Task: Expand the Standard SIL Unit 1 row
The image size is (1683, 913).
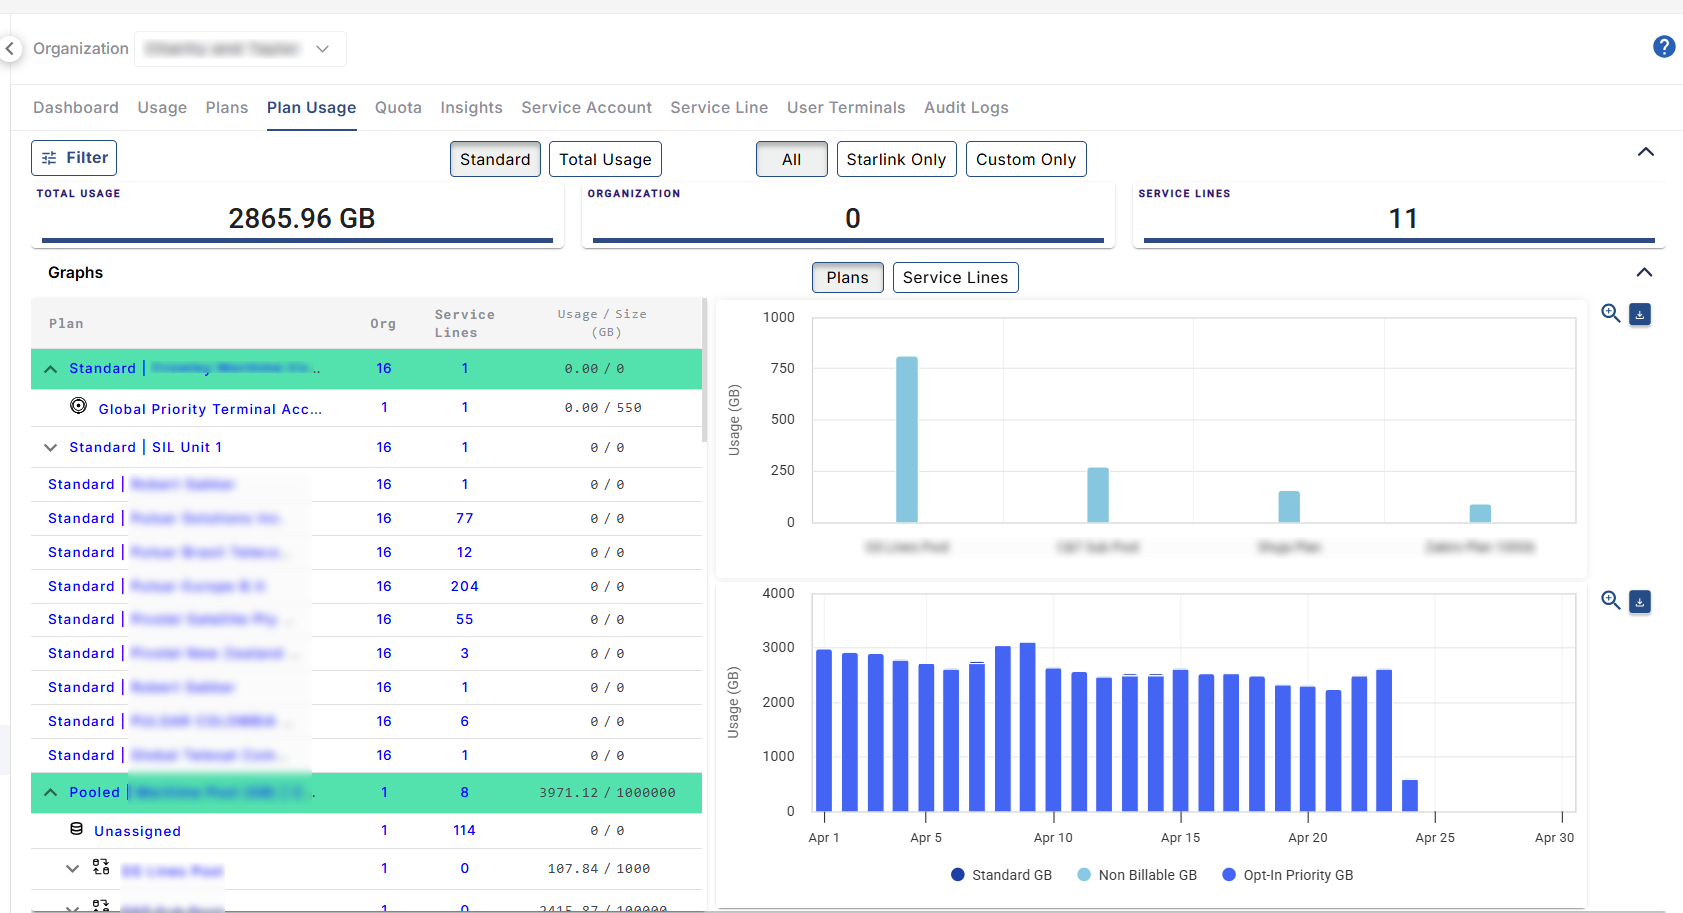Action: point(50,447)
